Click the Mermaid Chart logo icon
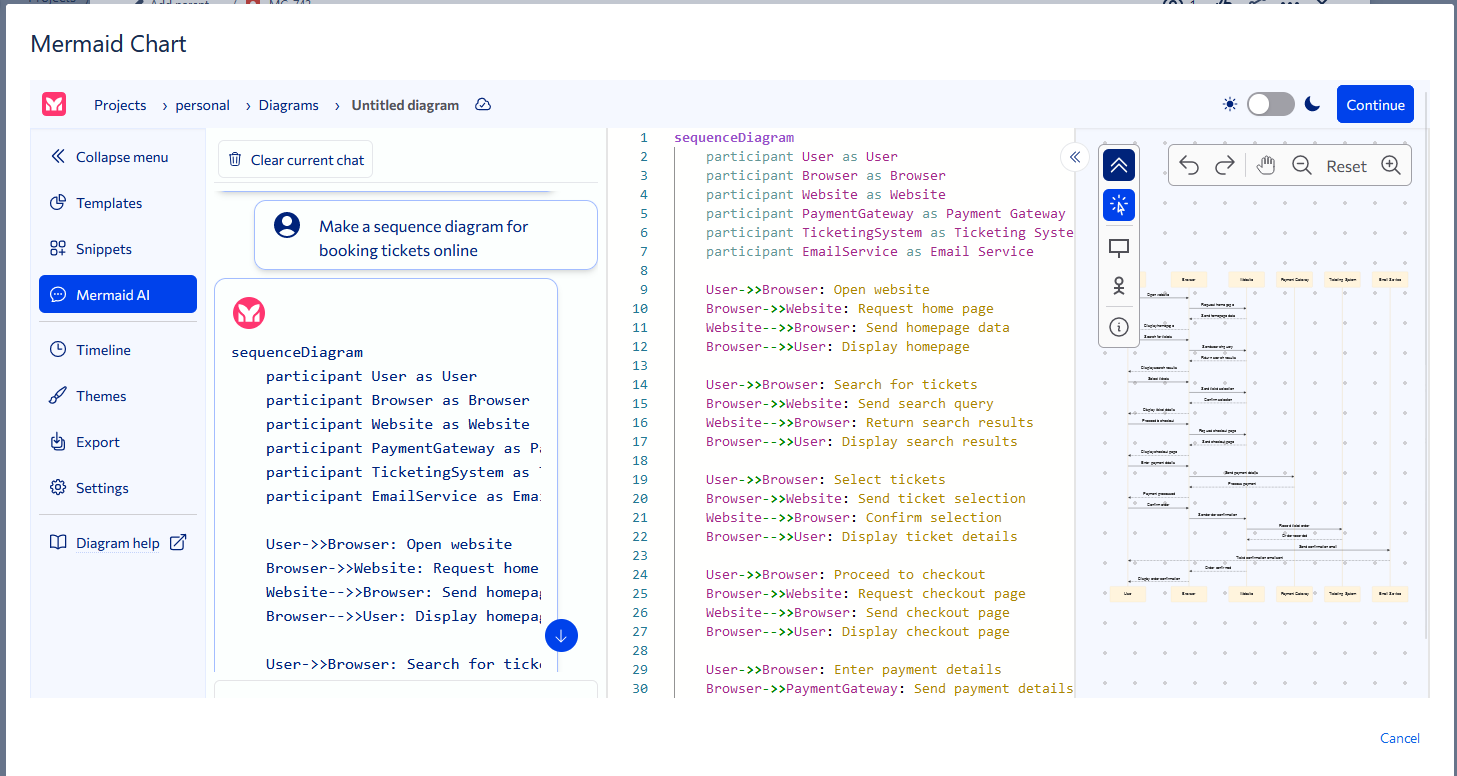1457x776 pixels. pyautogui.click(x=54, y=104)
